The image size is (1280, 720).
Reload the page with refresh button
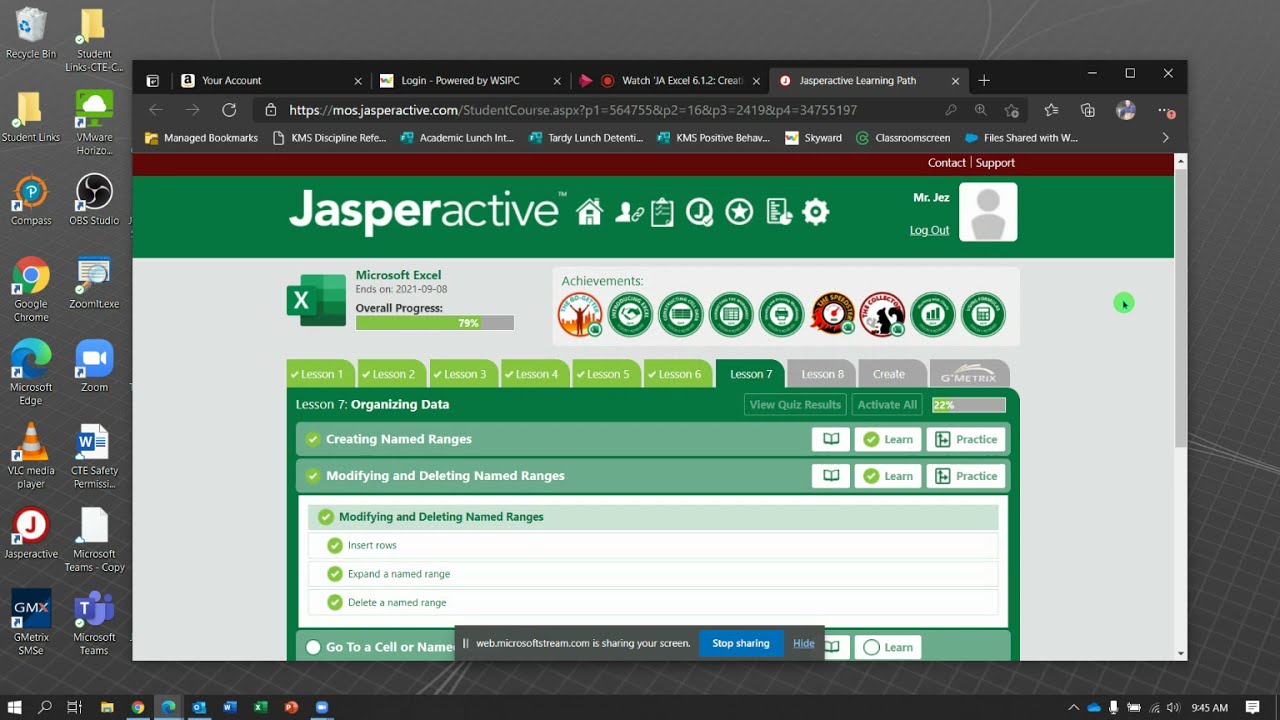(x=229, y=110)
